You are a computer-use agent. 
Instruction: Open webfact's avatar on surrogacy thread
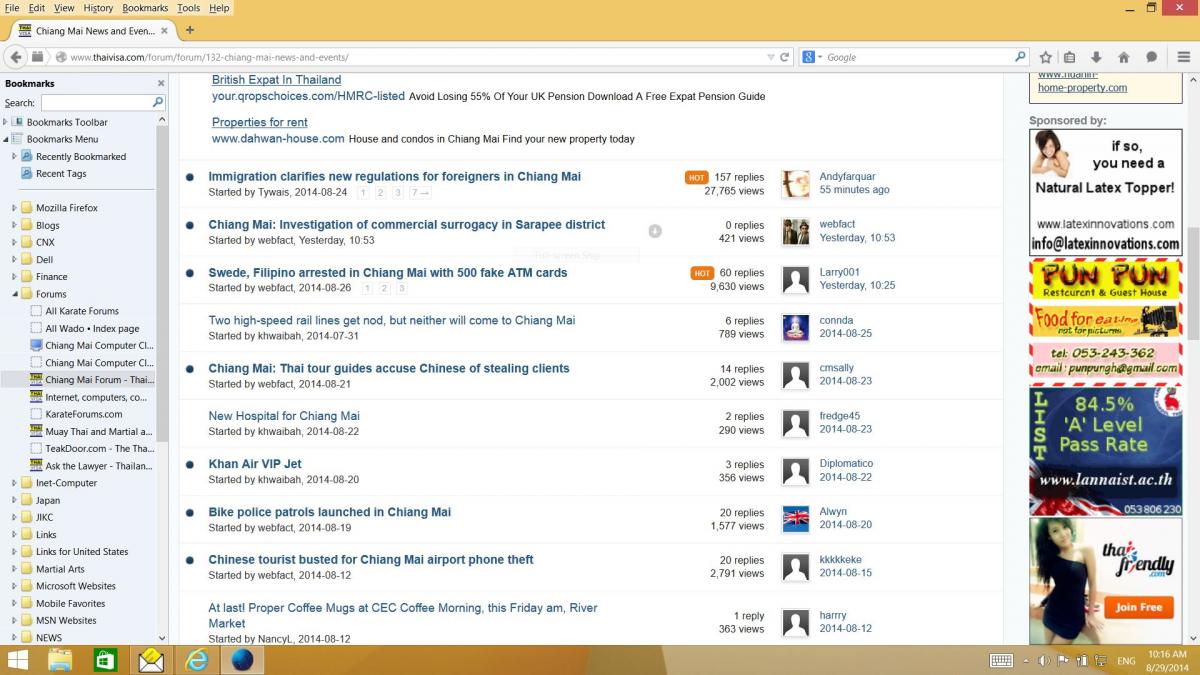[x=796, y=231]
